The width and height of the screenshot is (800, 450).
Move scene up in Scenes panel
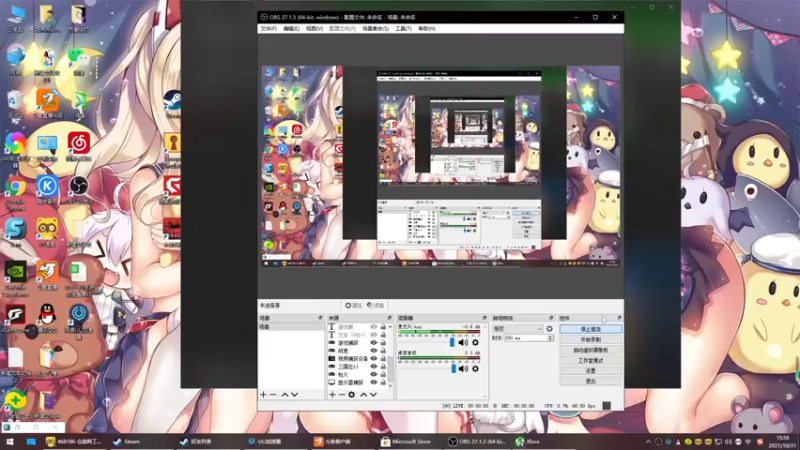[285, 395]
